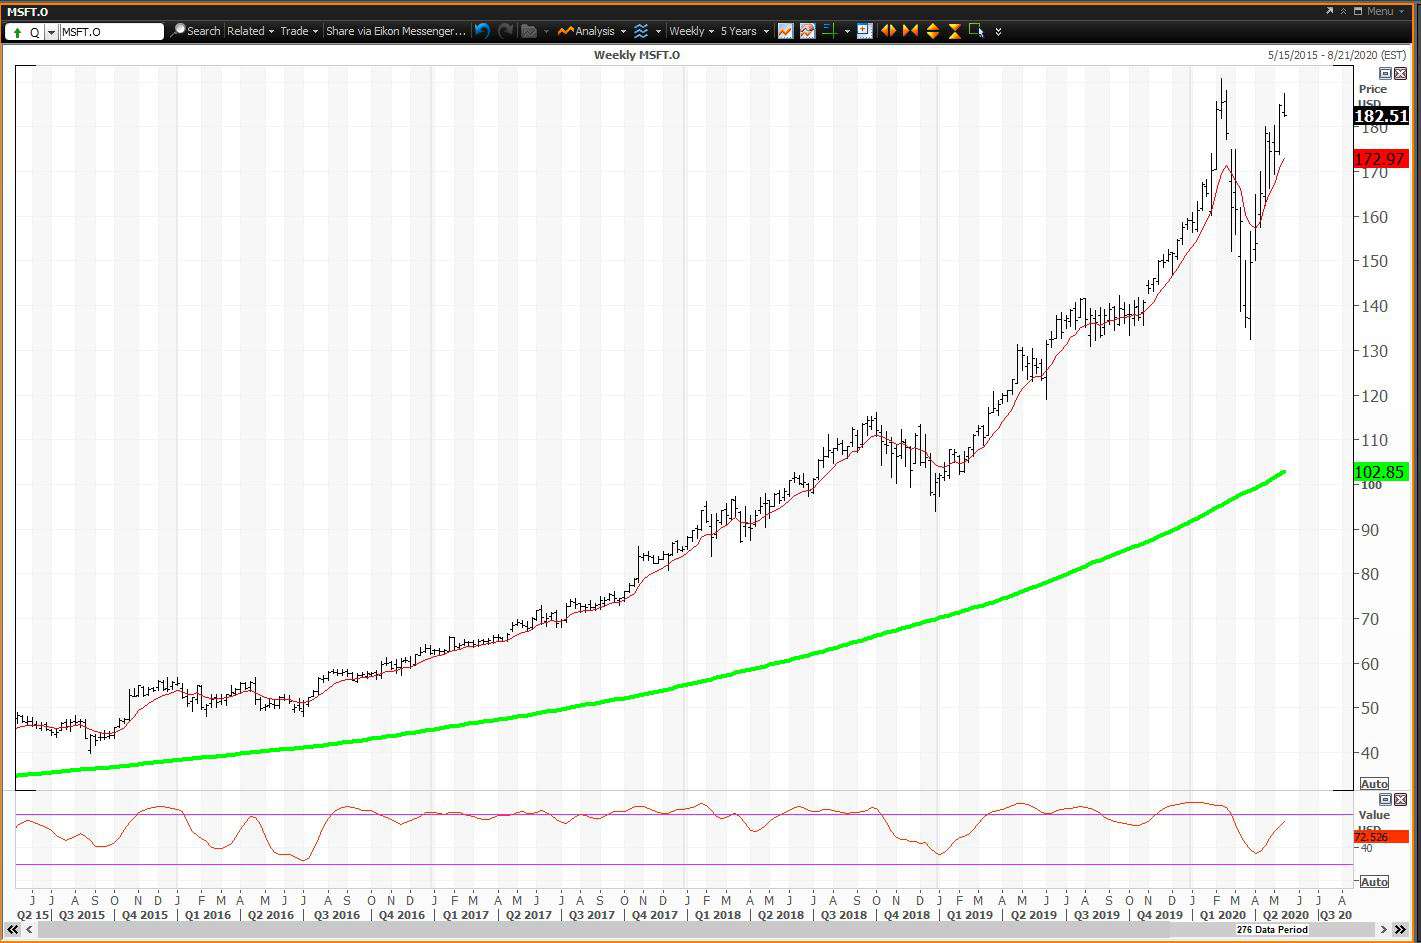
Task: Expand the chart type dropdown arrow
Action: (x=847, y=32)
